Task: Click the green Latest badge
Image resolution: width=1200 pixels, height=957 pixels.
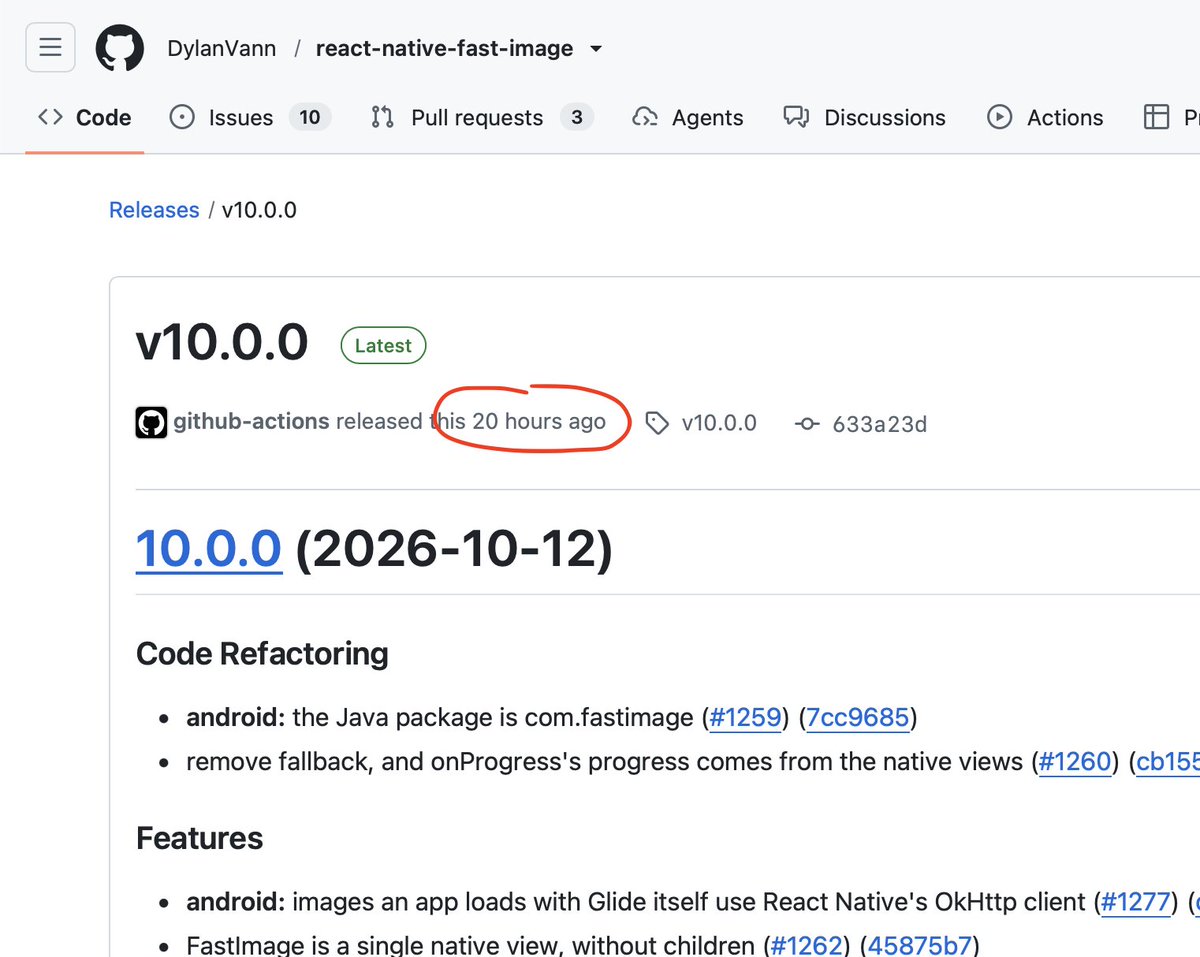Action: (x=383, y=346)
